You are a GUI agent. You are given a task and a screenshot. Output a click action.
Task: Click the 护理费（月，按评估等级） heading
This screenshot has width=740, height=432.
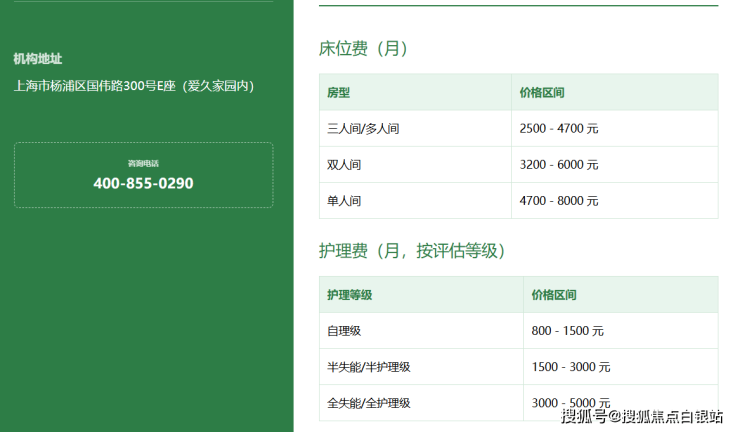click(x=412, y=251)
